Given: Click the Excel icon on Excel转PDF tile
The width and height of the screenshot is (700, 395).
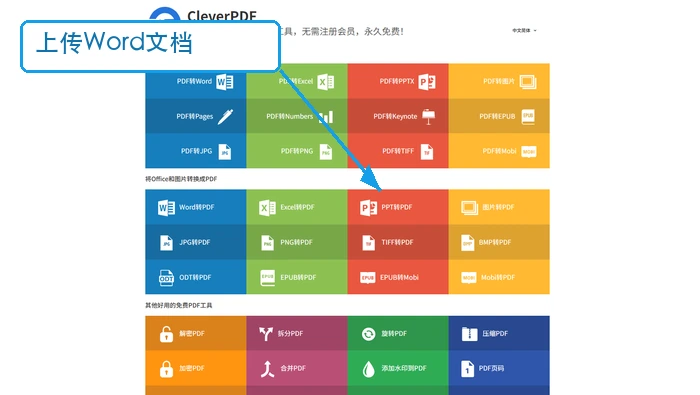Looking at the screenshot, I should [x=267, y=208].
